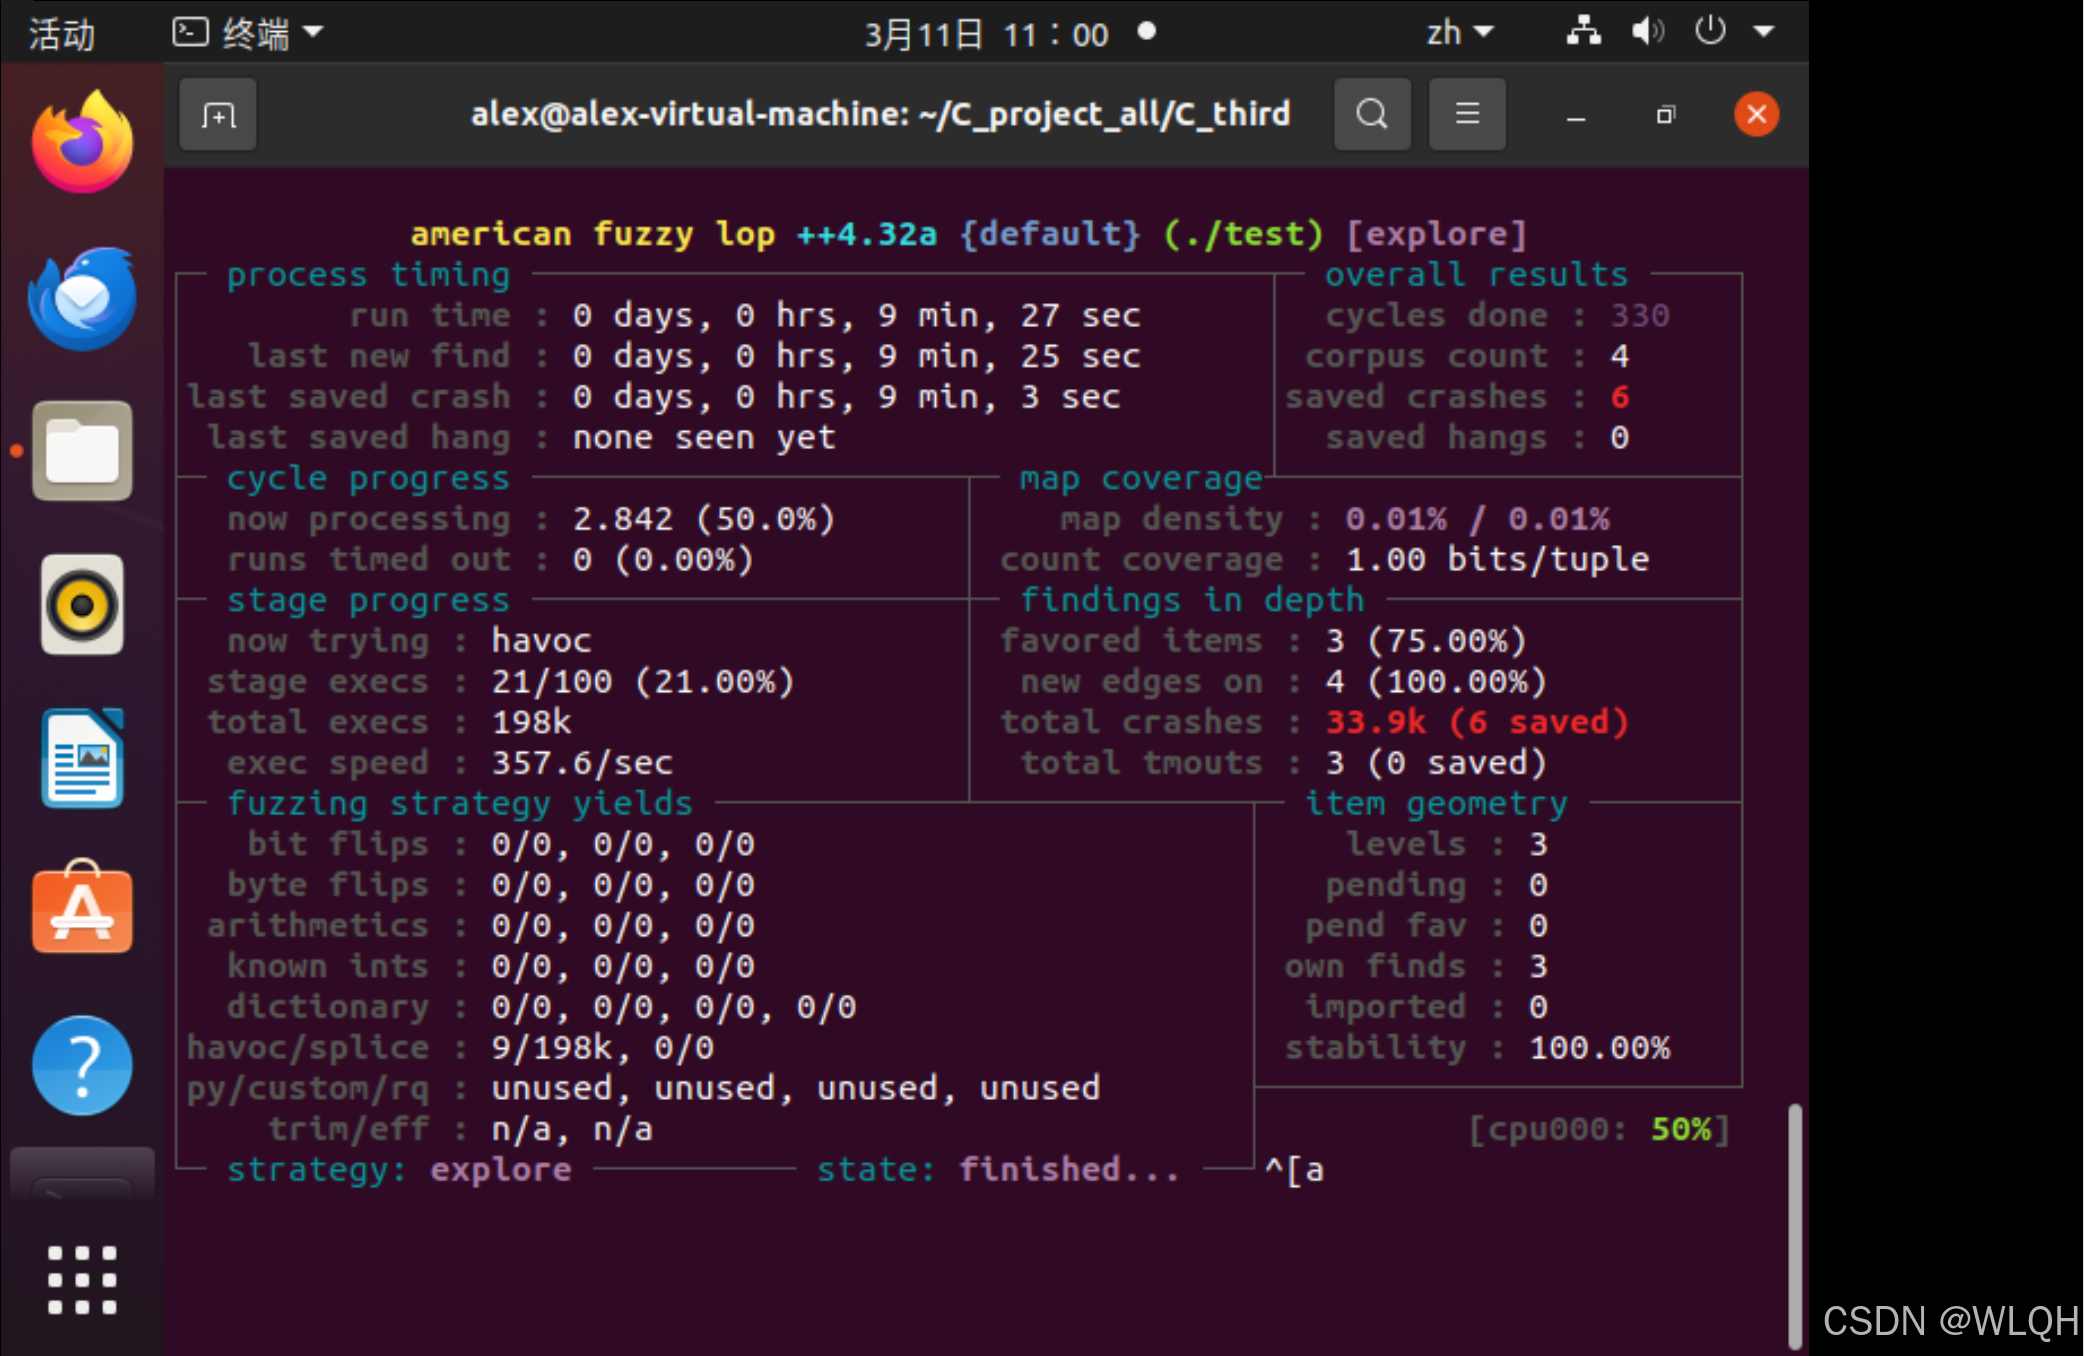Expand the system menu arrow
The image size is (2085, 1356).
click(x=1764, y=32)
